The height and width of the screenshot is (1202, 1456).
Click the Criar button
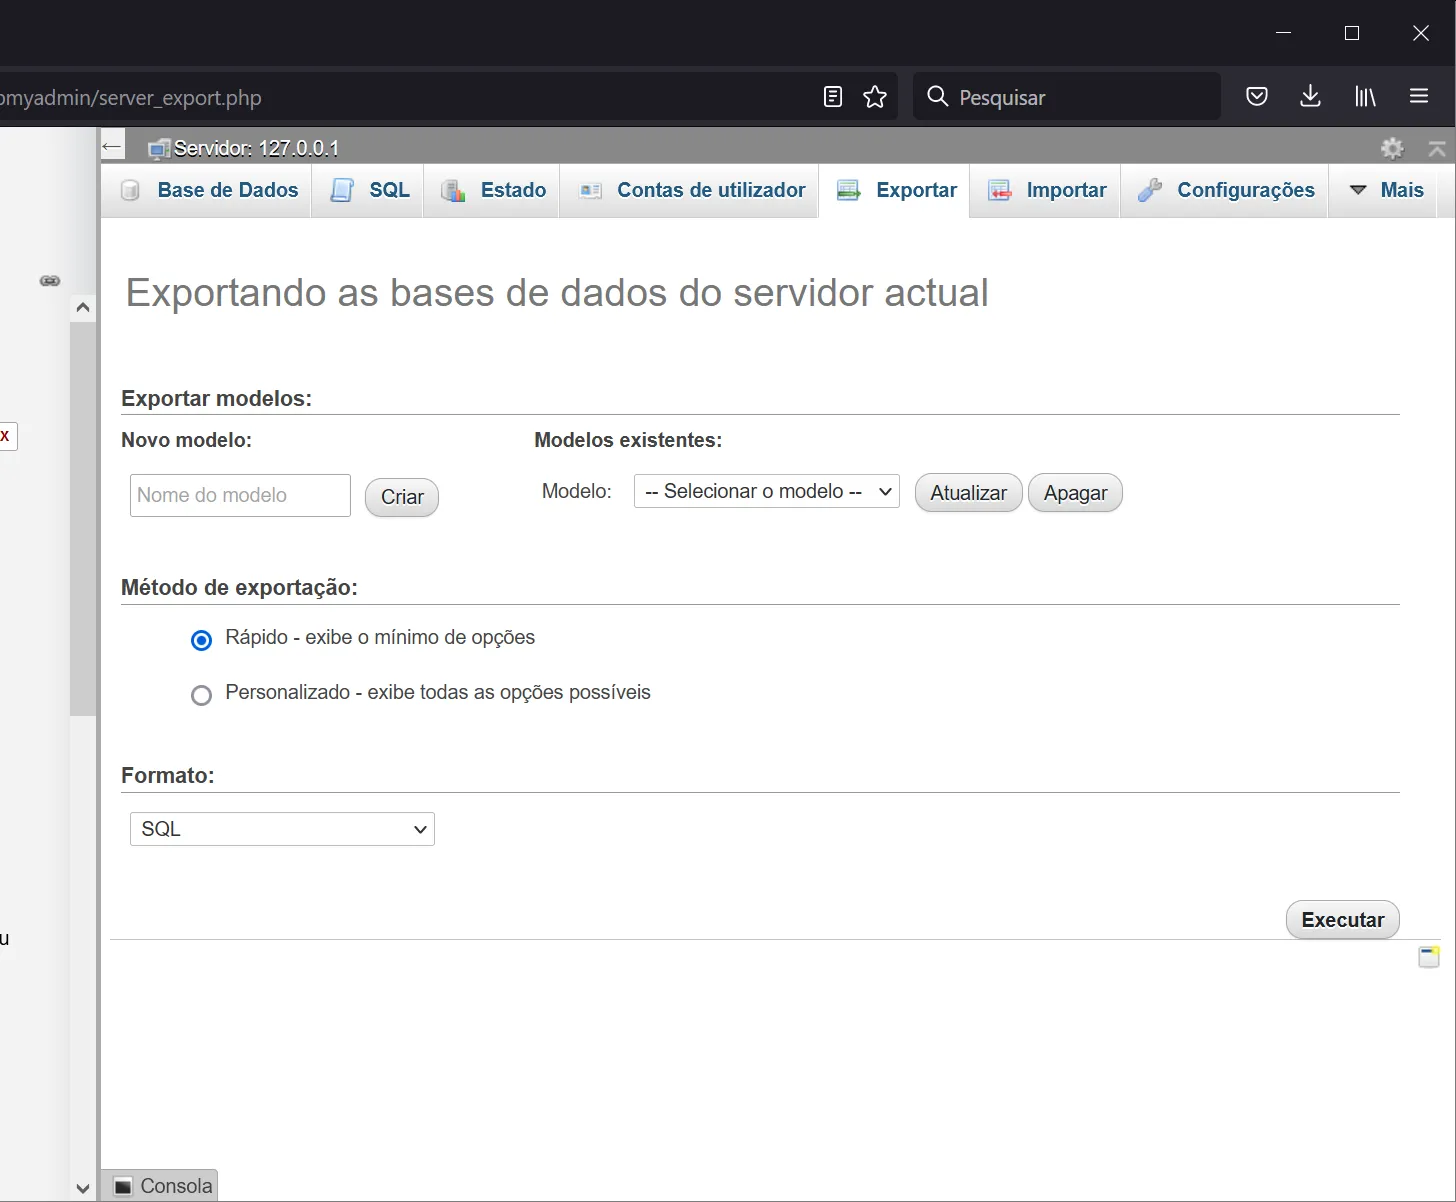tap(402, 497)
